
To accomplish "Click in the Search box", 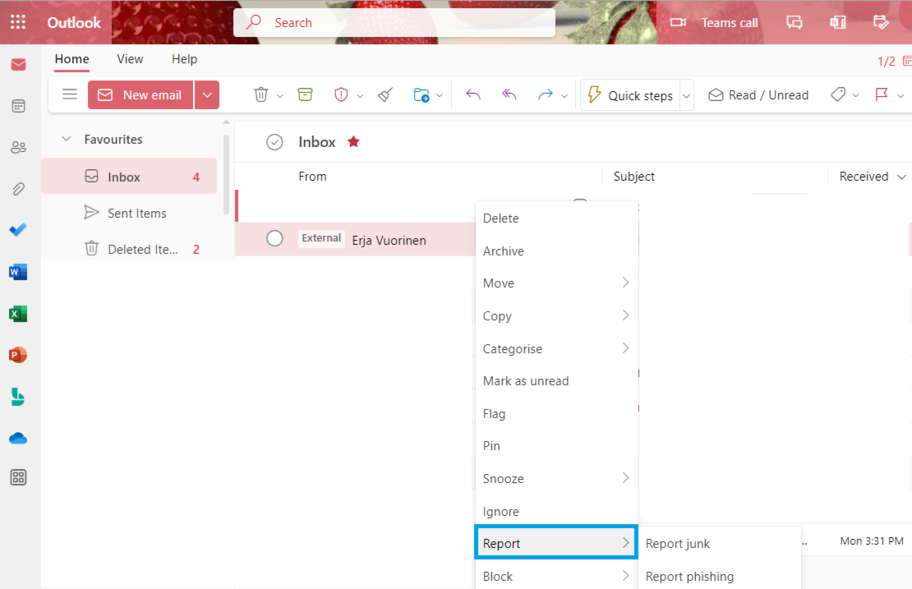I will point(400,22).
